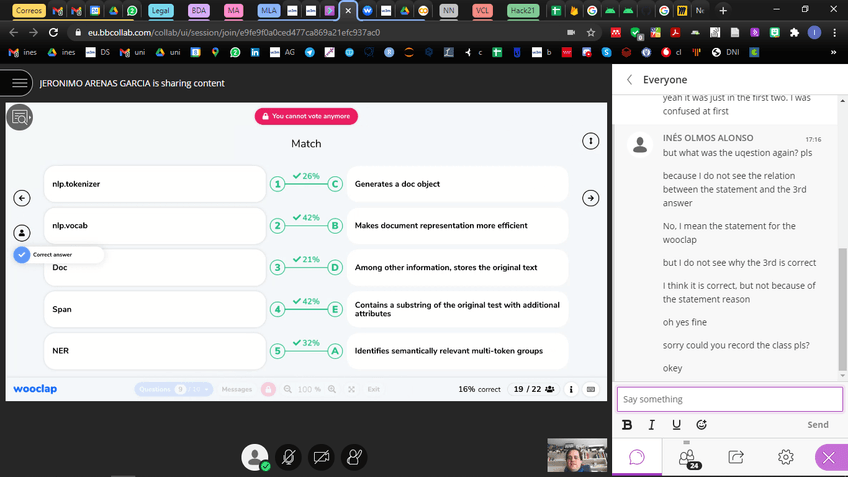Screen dimensions: 848x477
Task: Switch to the Hack21 tab group
Action: 522,10
